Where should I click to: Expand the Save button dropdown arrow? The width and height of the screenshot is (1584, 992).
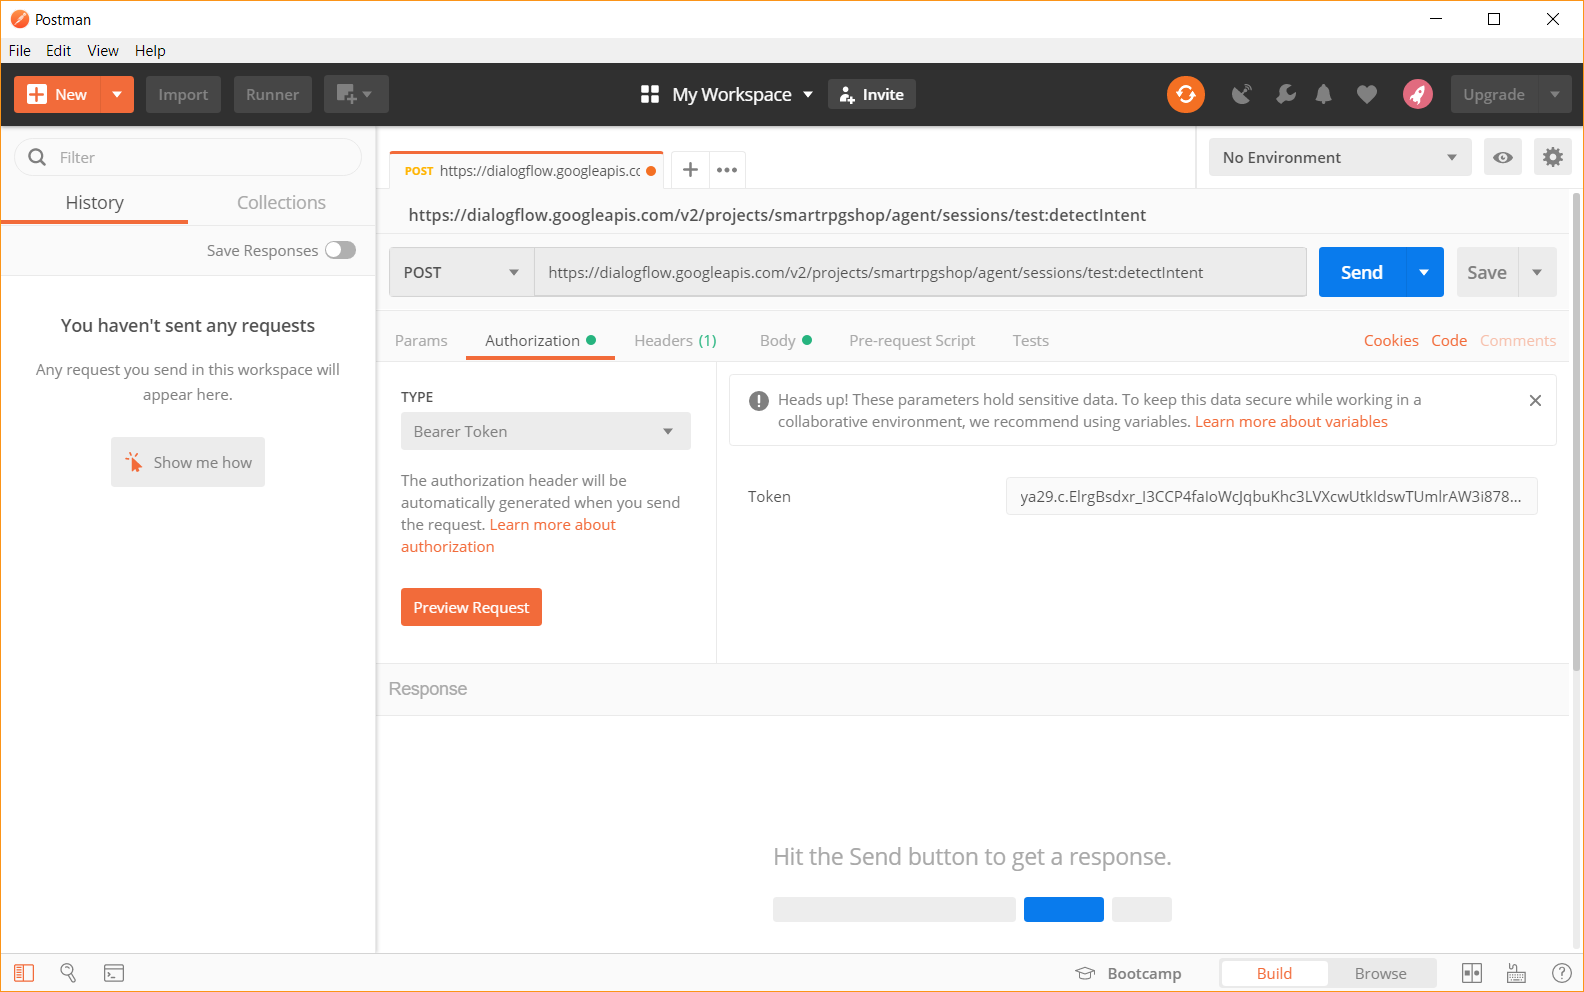(x=1537, y=272)
